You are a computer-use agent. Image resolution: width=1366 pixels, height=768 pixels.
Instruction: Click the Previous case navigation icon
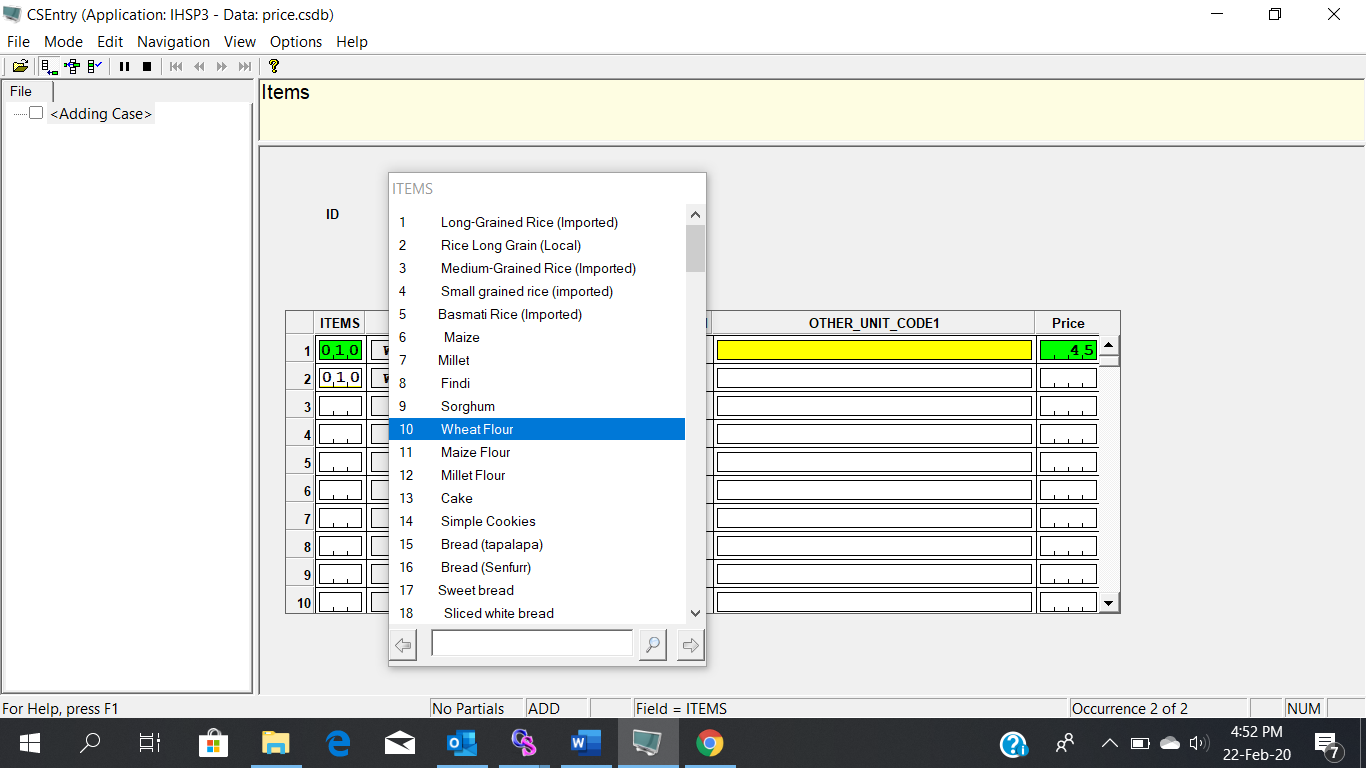coord(199,66)
